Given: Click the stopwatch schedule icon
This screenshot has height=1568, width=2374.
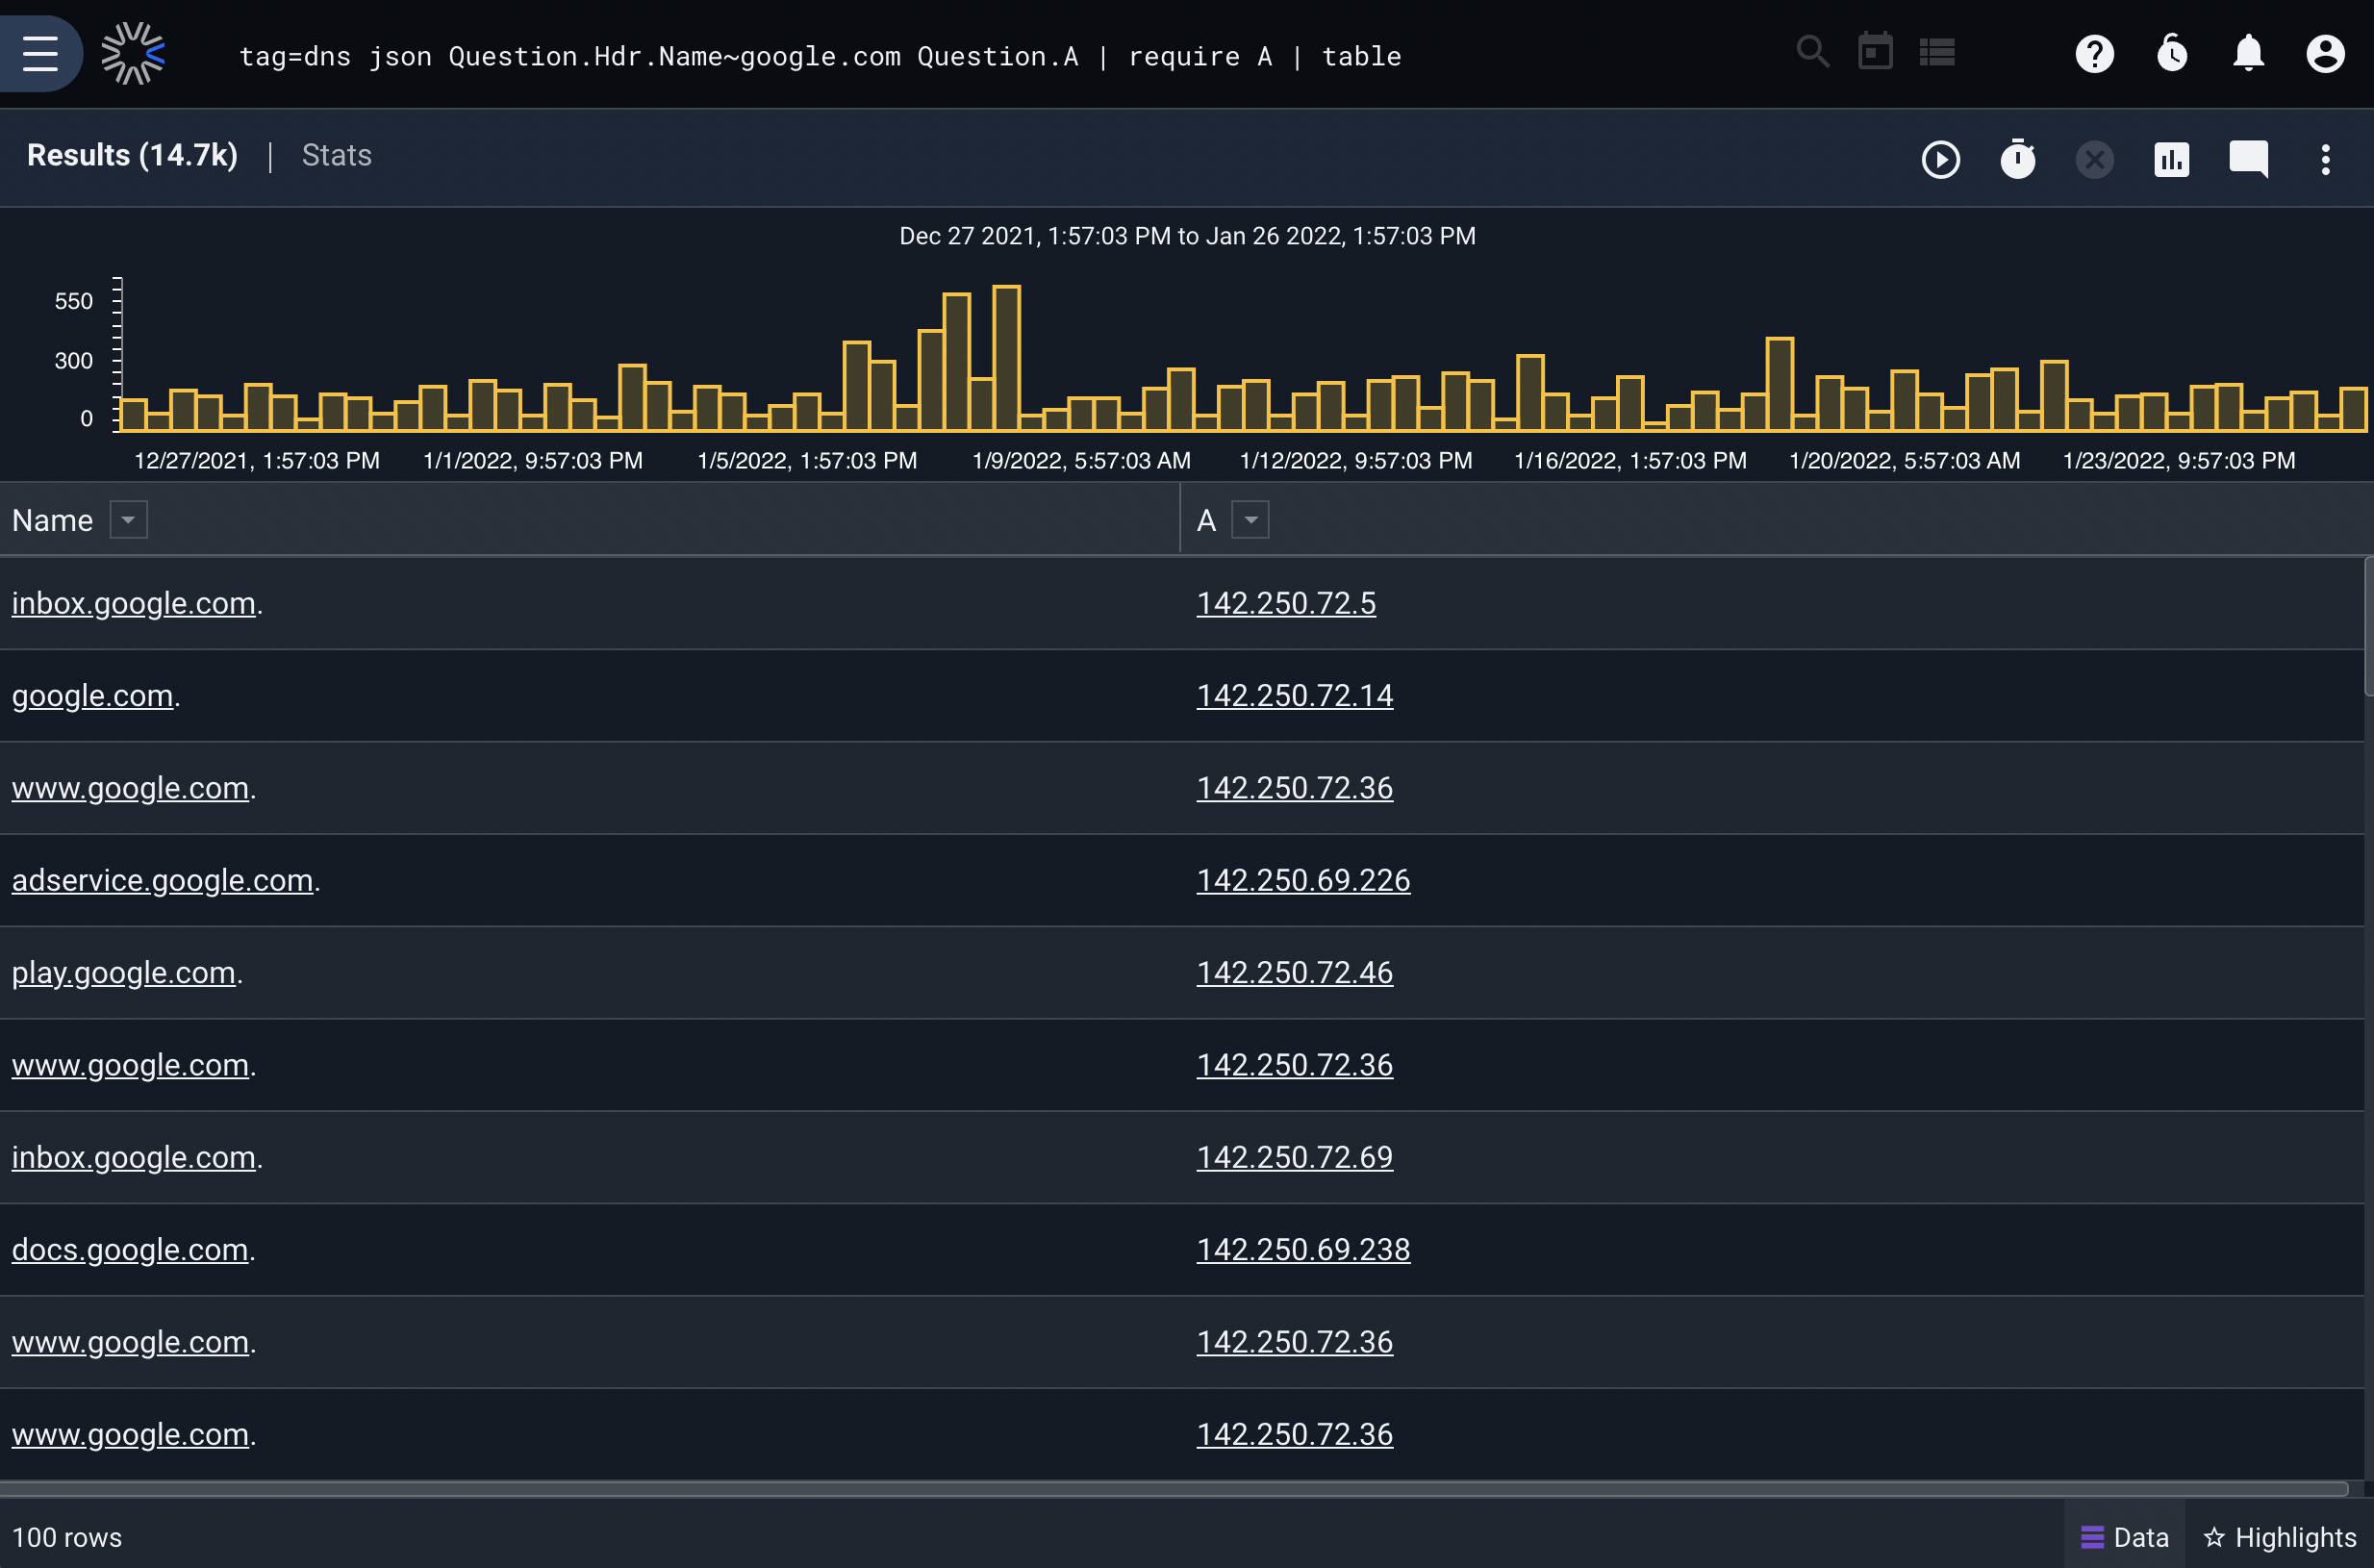Looking at the screenshot, I should tap(2017, 159).
